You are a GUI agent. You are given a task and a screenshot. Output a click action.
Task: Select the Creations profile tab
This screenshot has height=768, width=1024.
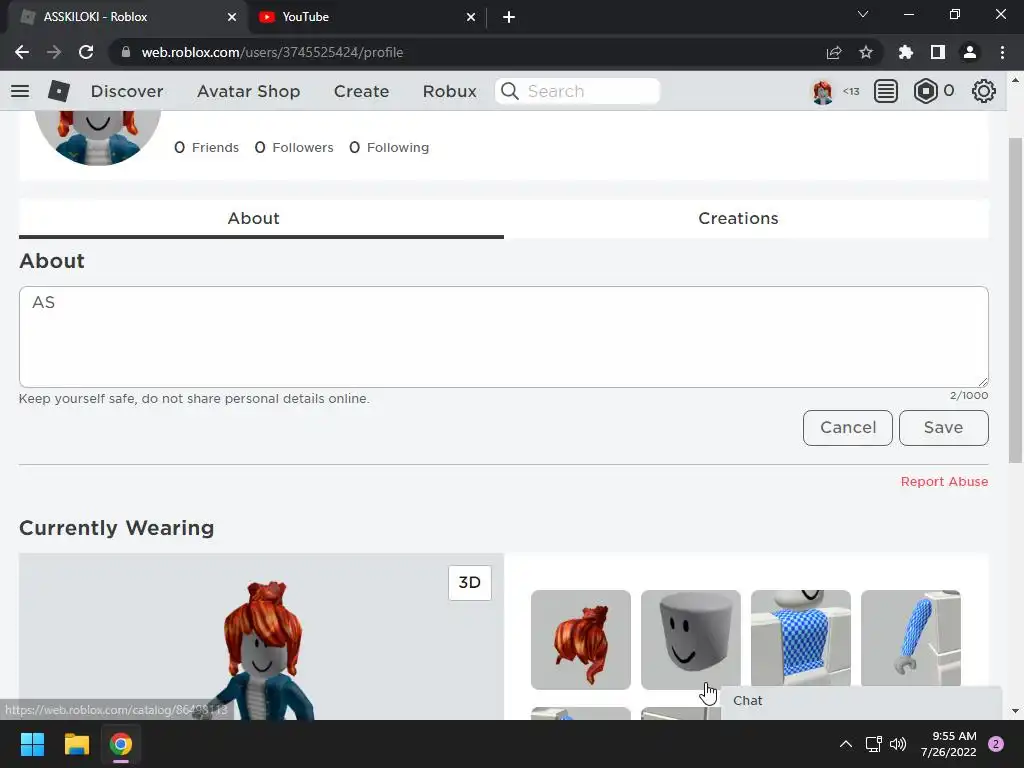click(746, 219)
